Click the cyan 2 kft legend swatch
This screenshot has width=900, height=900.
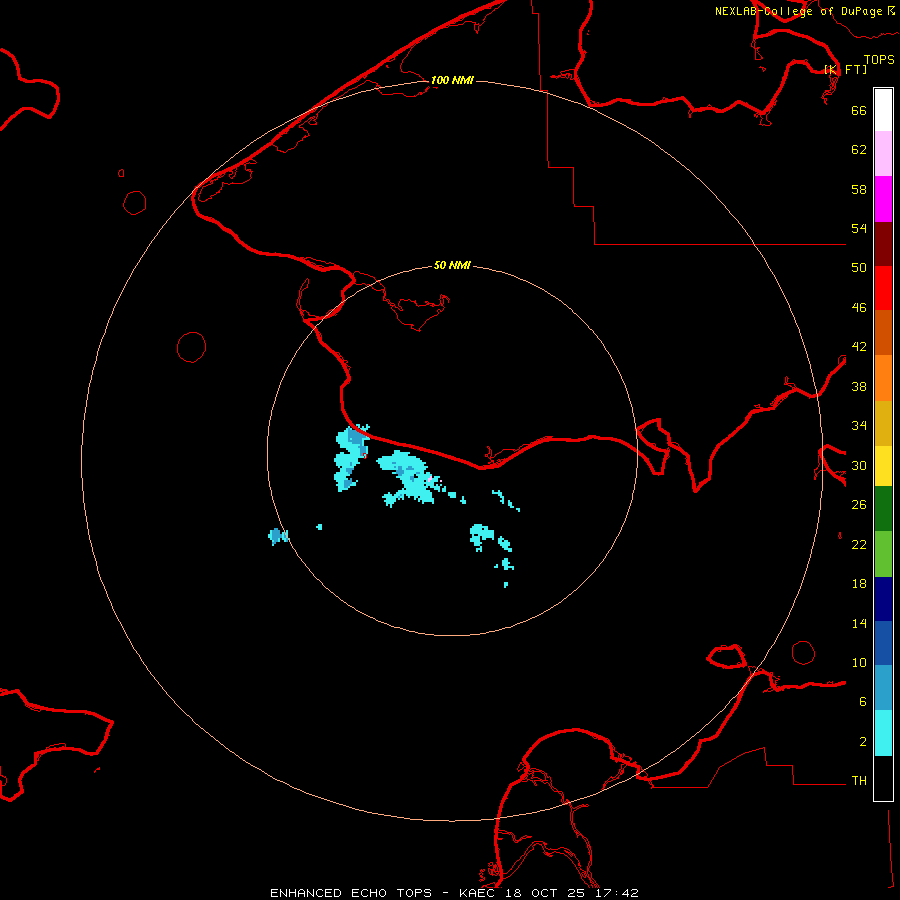pyautogui.click(x=883, y=733)
